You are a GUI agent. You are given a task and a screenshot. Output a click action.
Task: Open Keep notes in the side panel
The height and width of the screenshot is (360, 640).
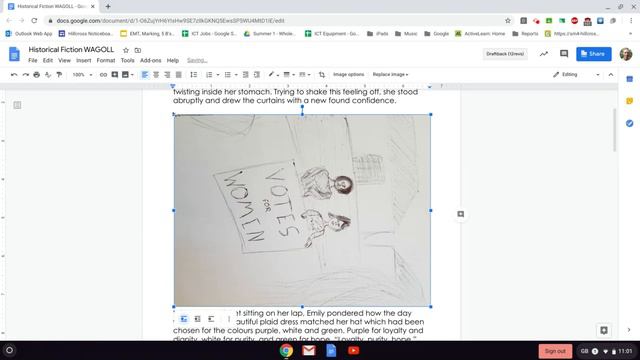coord(629,101)
